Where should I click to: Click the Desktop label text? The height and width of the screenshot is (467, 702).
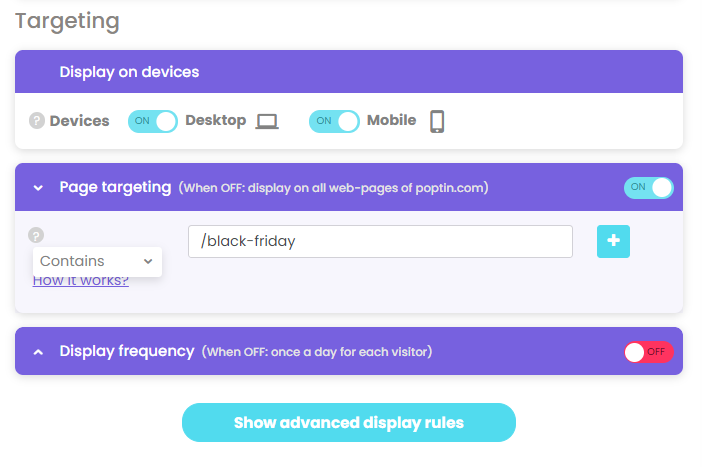tap(215, 120)
